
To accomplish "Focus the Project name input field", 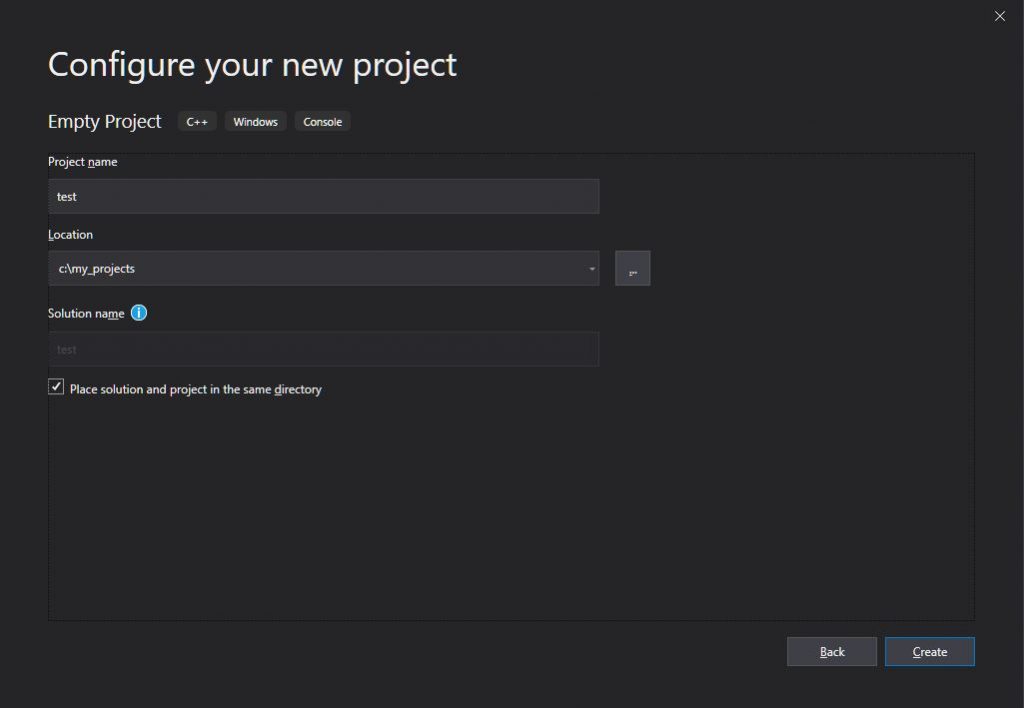I will click(x=323, y=197).
